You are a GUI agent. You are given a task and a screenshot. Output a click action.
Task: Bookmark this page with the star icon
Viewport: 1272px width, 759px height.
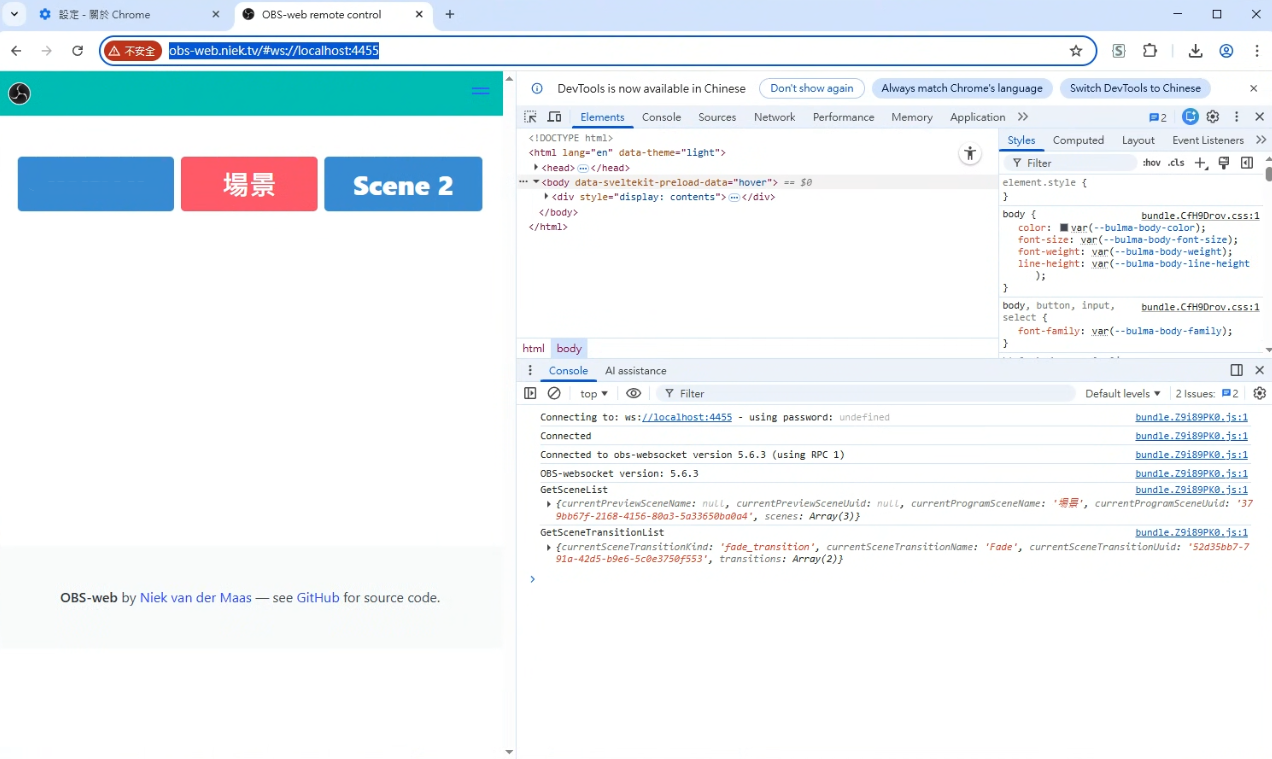coord(1076,51)
